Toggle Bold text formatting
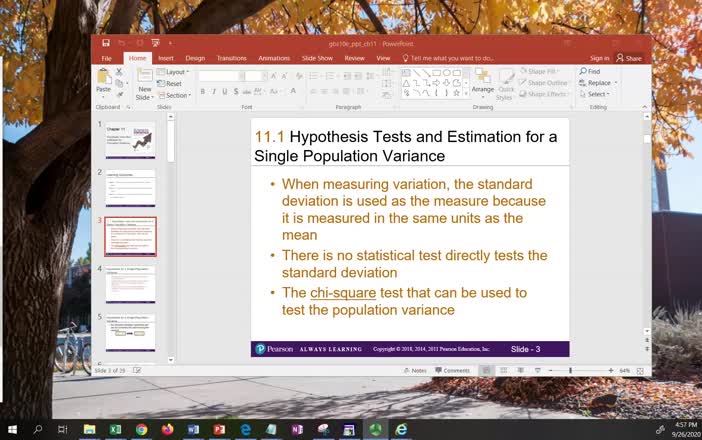This screenshot has width=702, height=440. pos(201,92)
